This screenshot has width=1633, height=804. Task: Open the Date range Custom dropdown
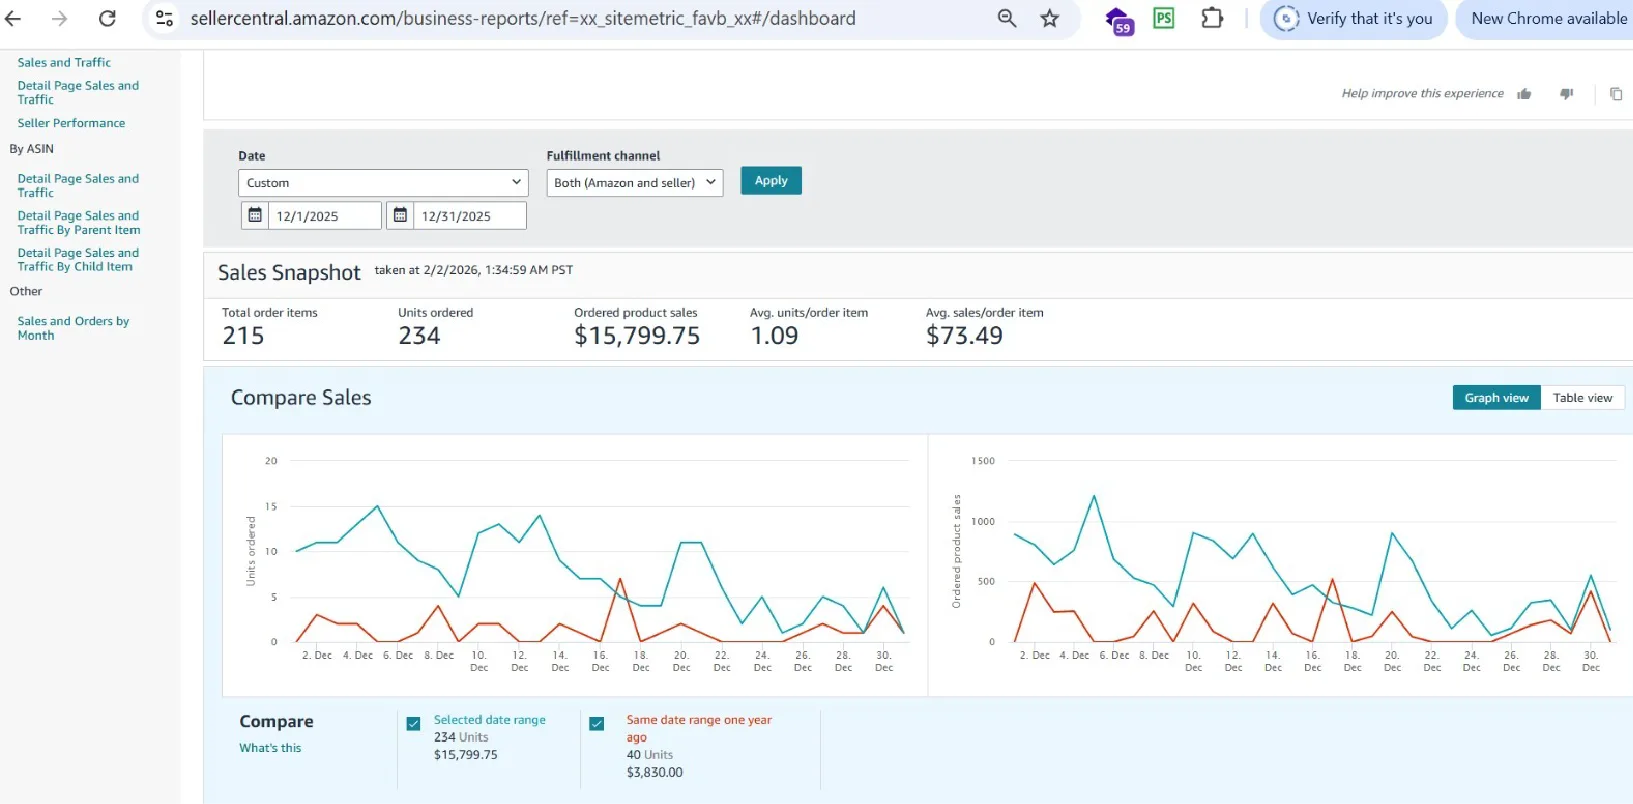[x=383, y=183]
